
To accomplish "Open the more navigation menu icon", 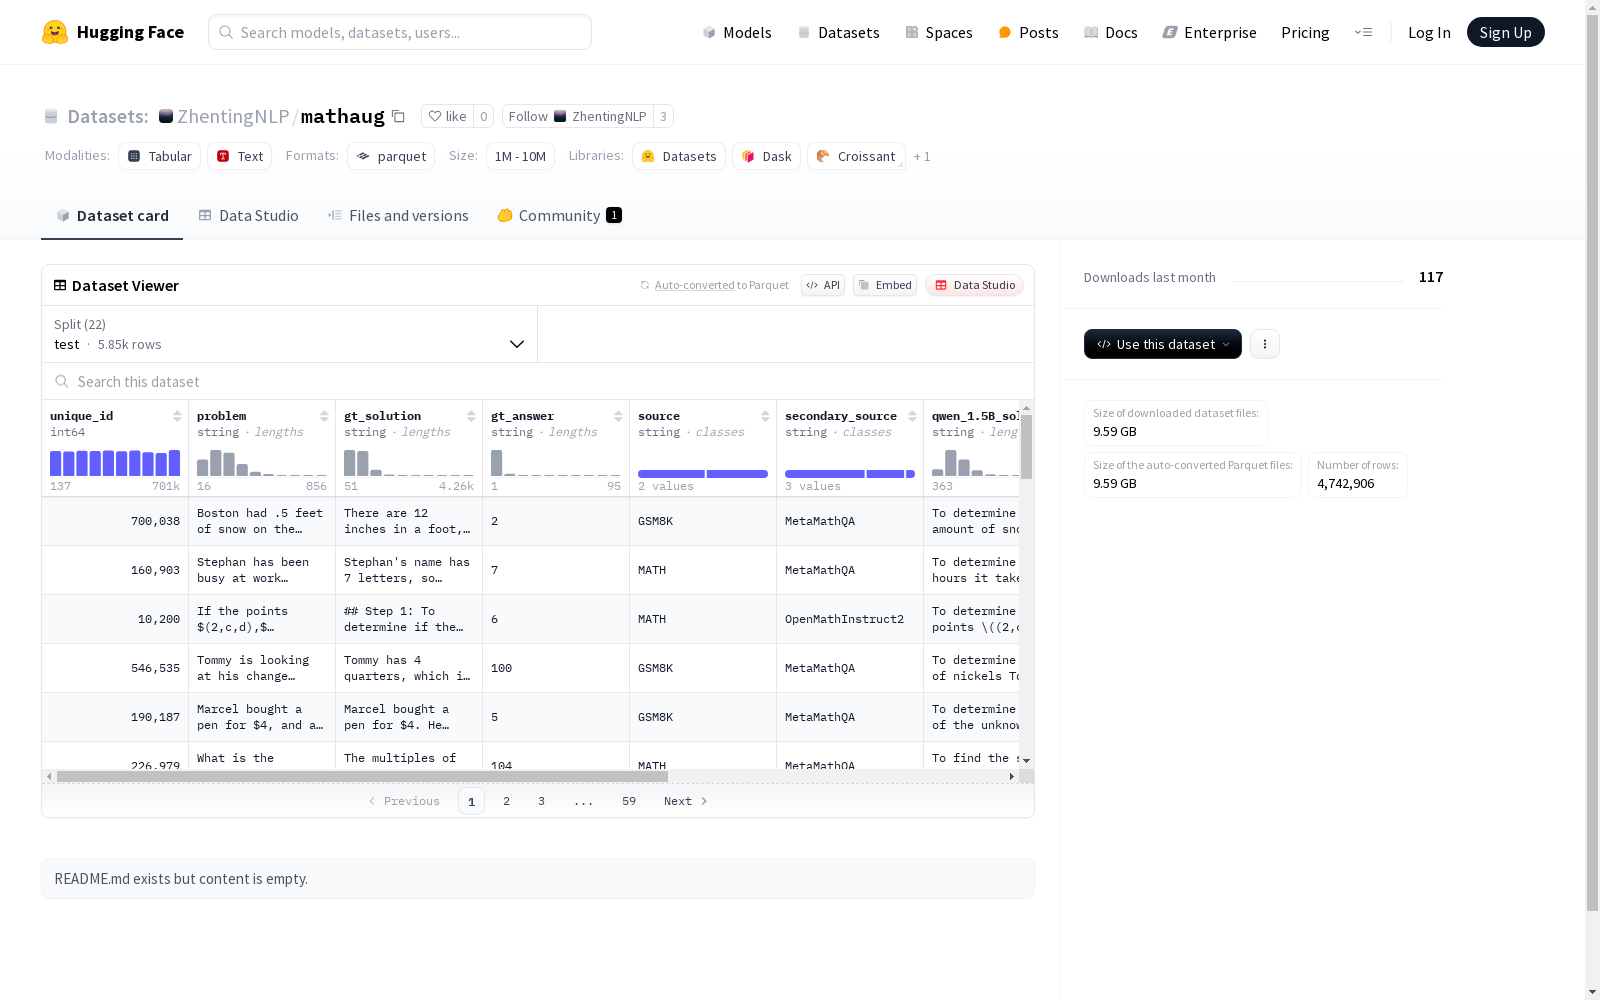I will coord(1364,32).
